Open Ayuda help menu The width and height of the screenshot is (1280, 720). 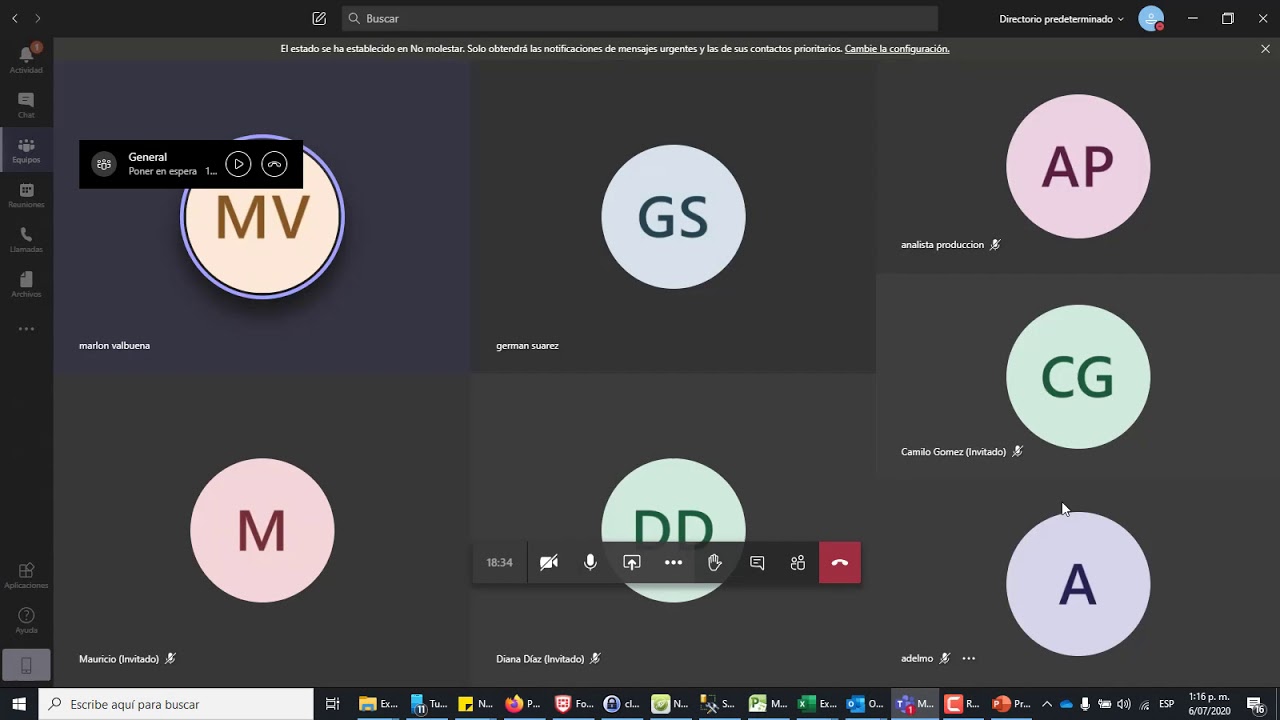[x=26, y=621]
